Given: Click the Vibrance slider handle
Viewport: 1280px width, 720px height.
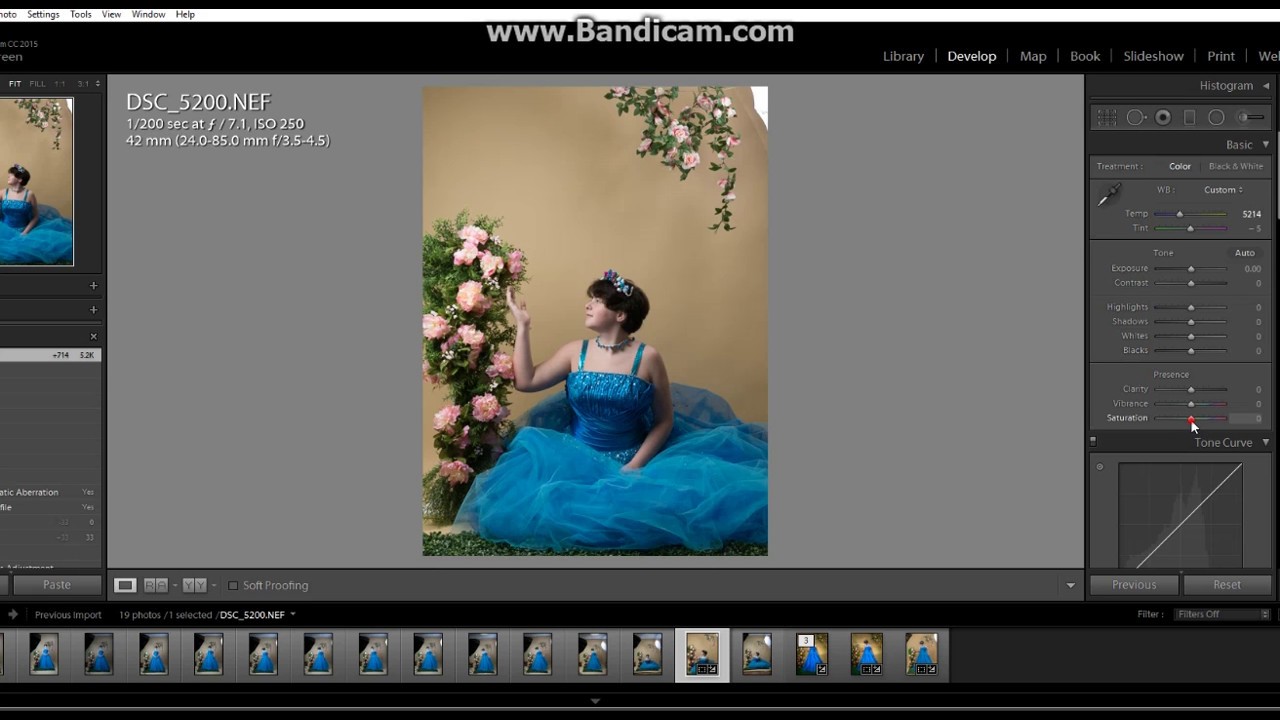Looking at the screenshot, I should pyautogui.click(x=1191, y=404).
